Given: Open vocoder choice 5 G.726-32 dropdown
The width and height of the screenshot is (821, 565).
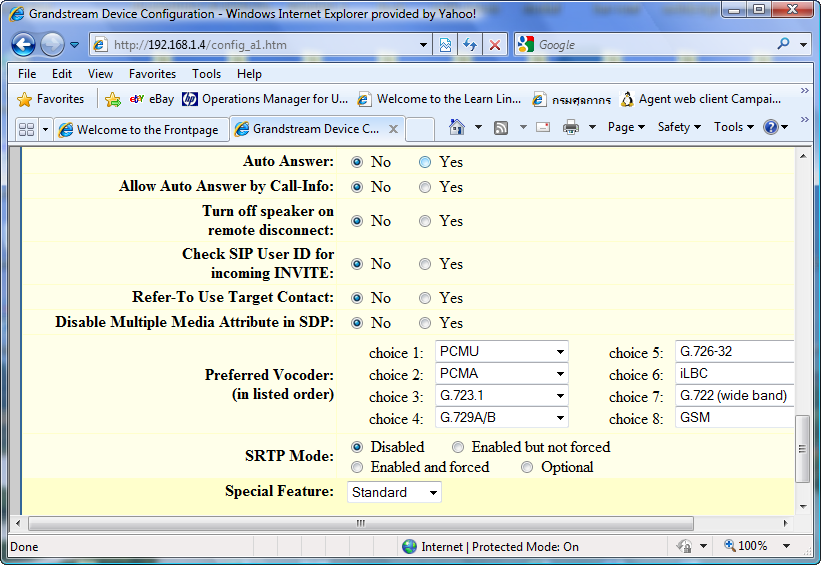Looking at the screenshot, I should [x=735, y=351].
